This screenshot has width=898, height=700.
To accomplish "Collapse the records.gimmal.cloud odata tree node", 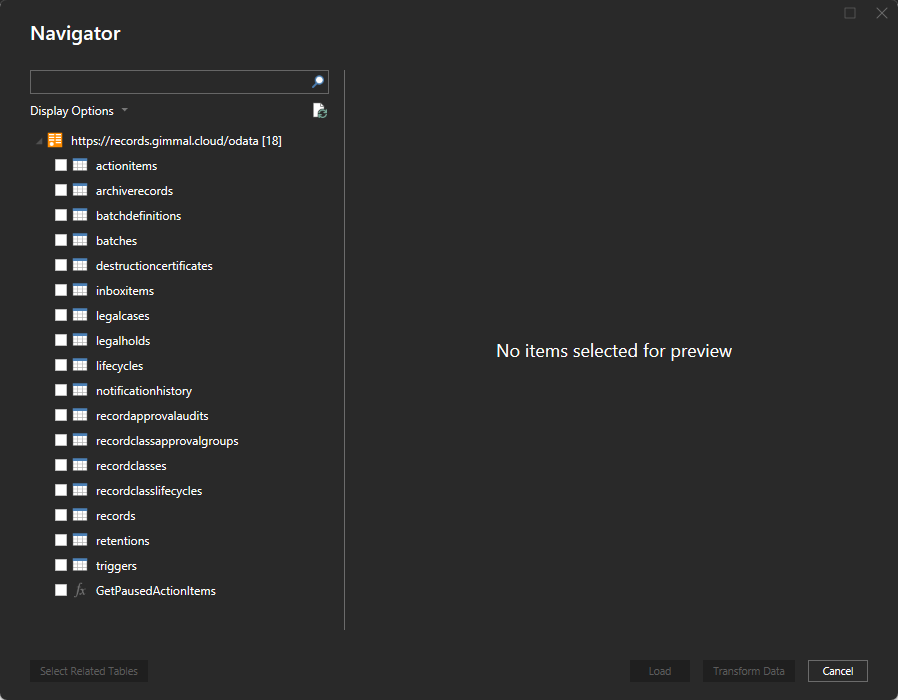I will click(x=39, y=141).
